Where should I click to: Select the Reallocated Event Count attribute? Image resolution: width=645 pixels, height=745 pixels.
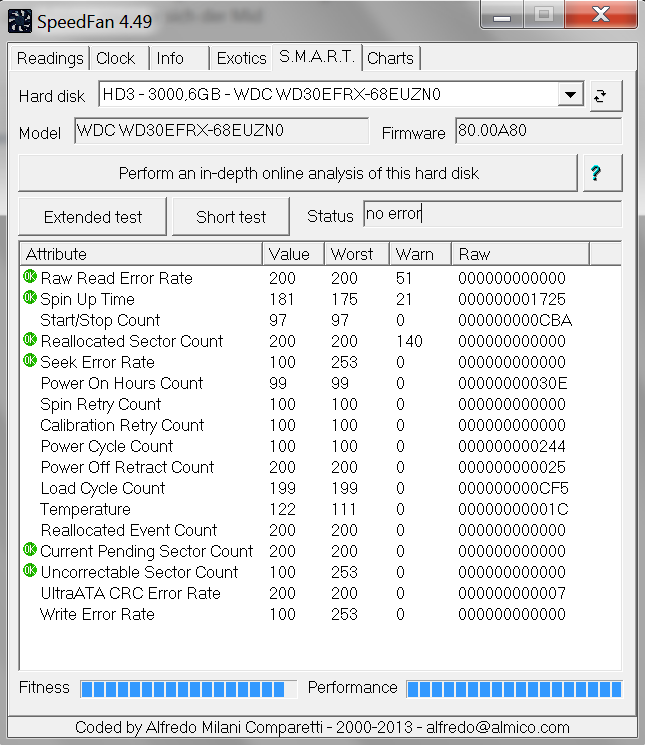click(129, 530)
